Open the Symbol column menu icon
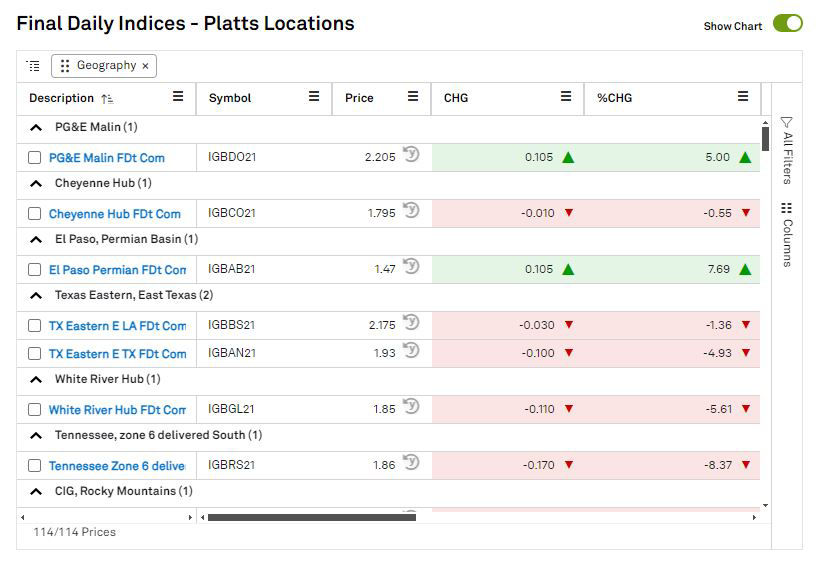This screenshot has width=819, height=564. point(314,97)
